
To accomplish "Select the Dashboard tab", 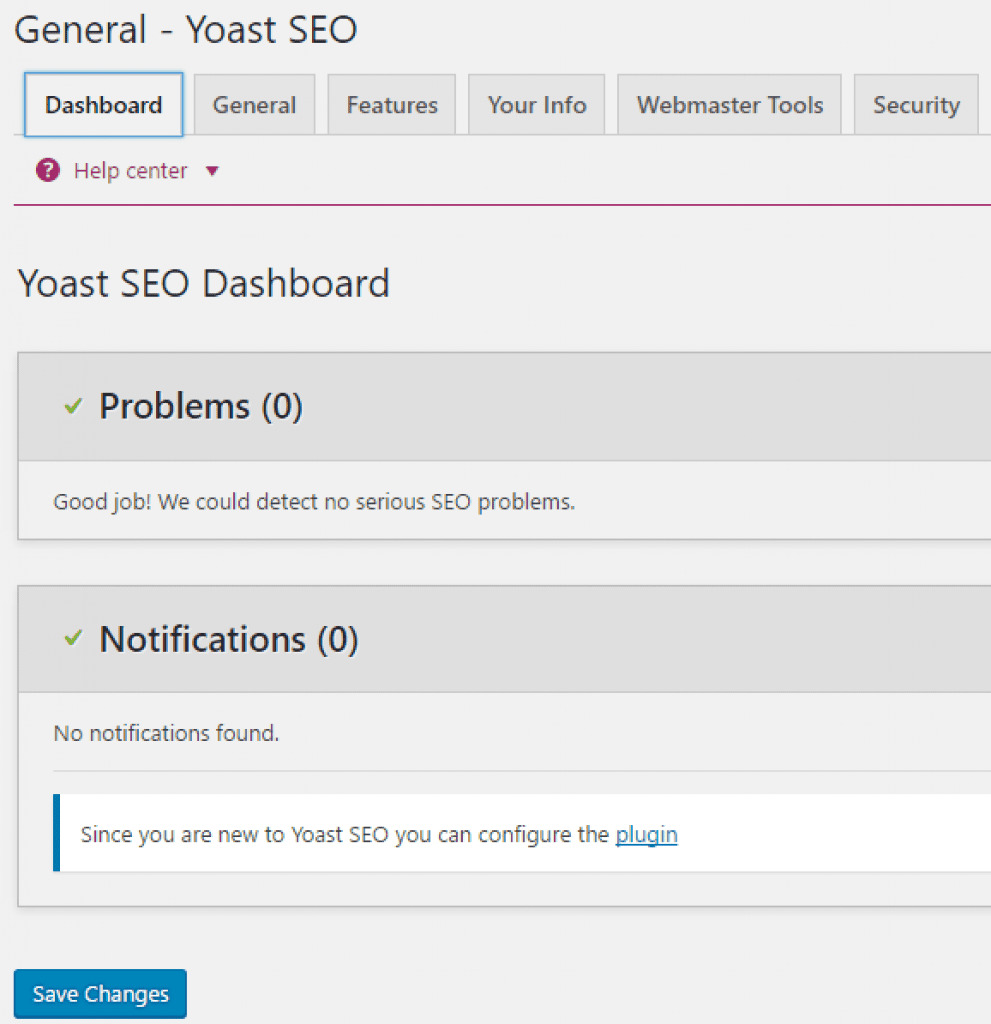I will pyautogui.click(x=103, y=104).
